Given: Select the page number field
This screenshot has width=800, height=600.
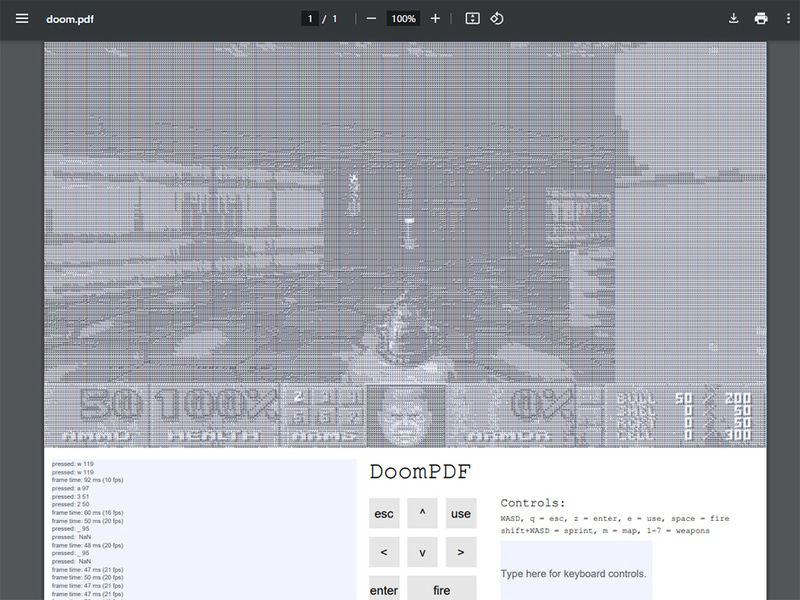Looking at the screenshot, I should [310, 19].
